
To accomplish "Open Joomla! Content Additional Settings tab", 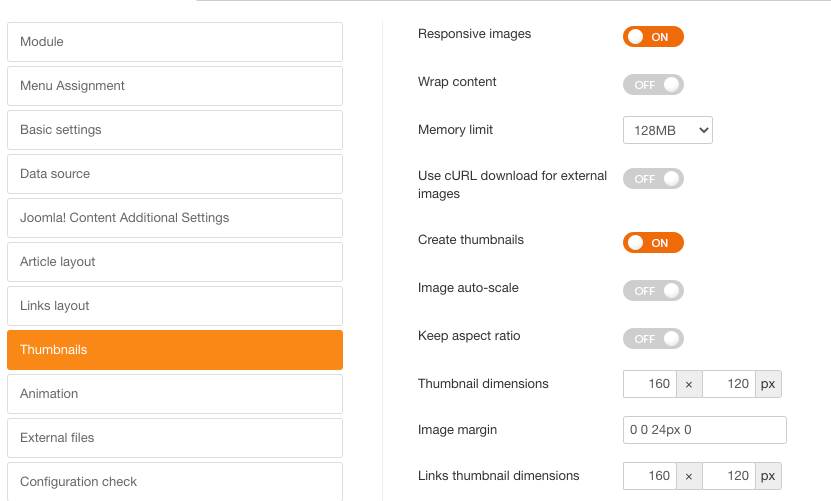I will (x=175, y=218).
